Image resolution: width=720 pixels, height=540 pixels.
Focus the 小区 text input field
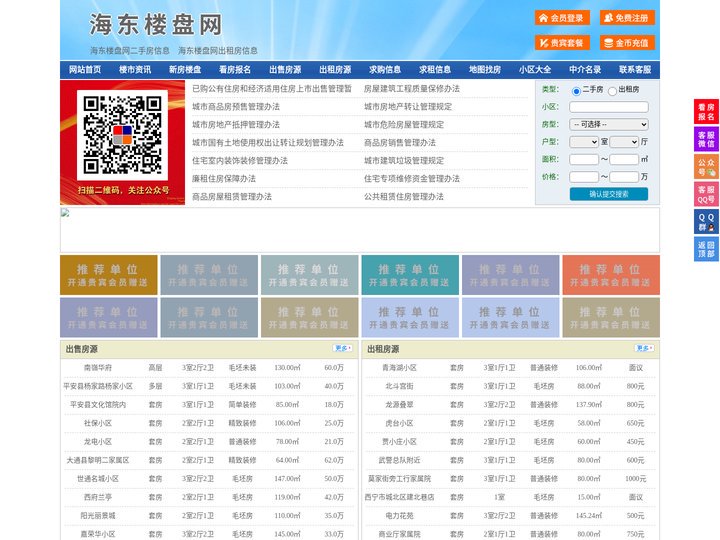coord(609,107)
